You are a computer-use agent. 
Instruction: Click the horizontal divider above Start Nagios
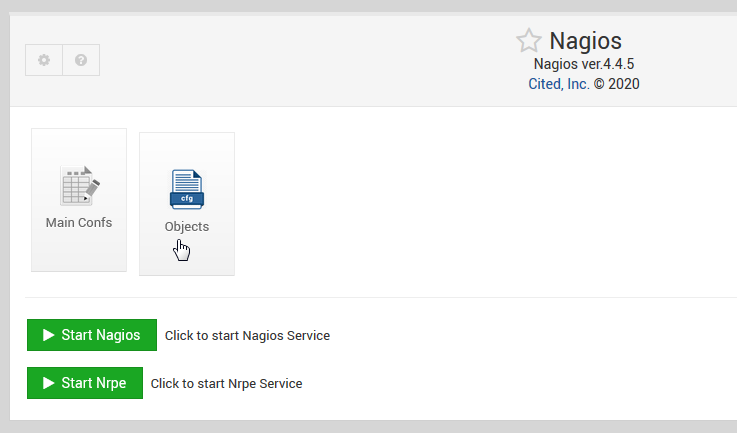coord(381,297)
